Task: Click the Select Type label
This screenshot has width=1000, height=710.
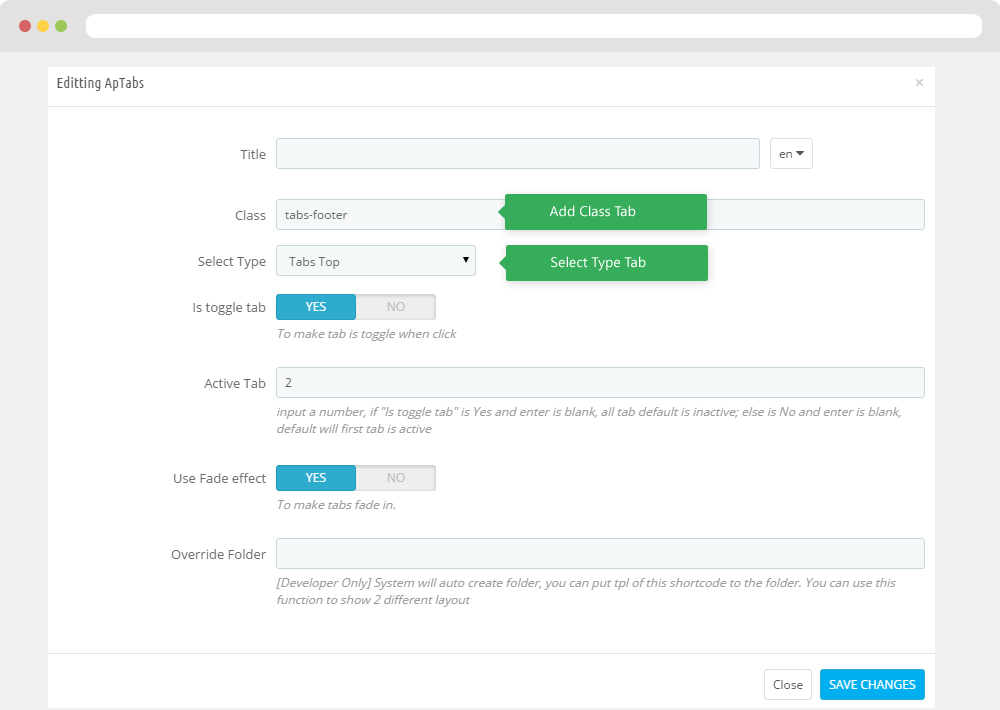Action: coord(232,262)
